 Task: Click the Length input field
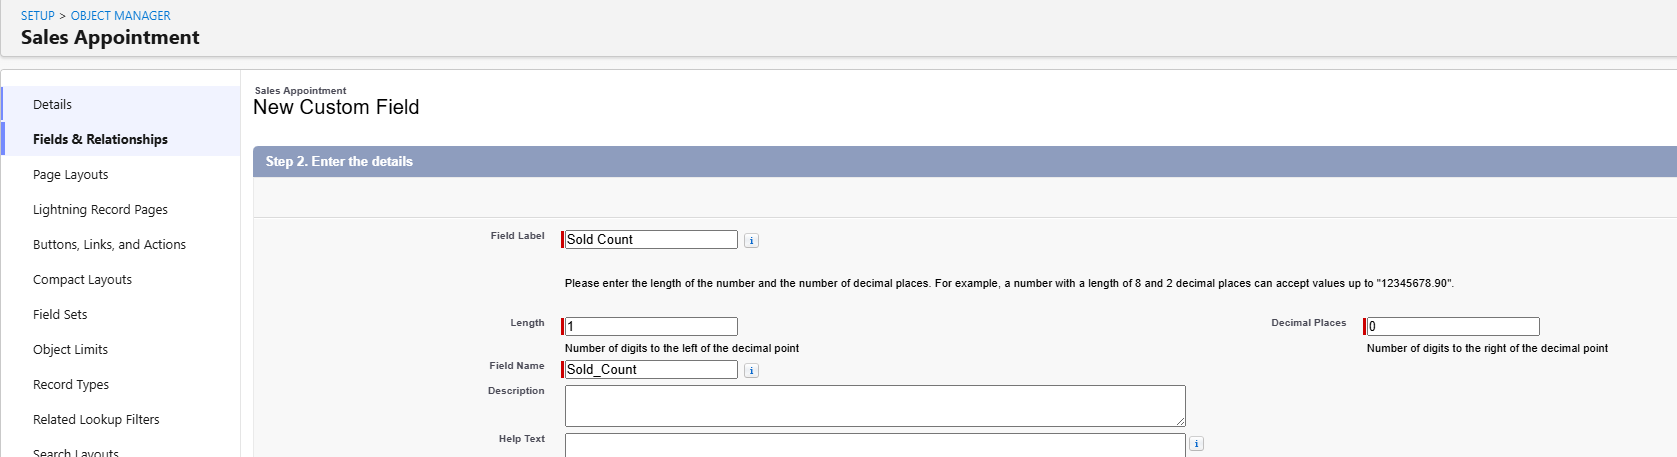click(x=651, y=326)
